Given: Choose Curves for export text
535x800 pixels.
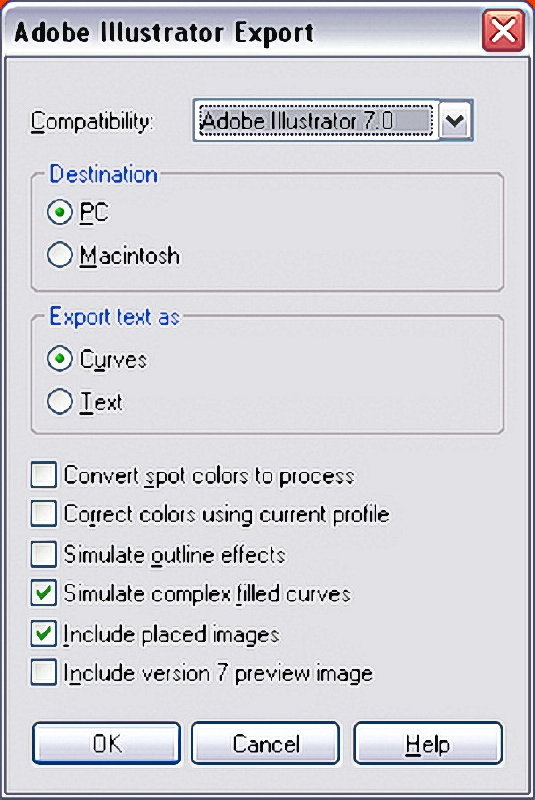Looking at the screenshot, I should (x=60, y=359).
